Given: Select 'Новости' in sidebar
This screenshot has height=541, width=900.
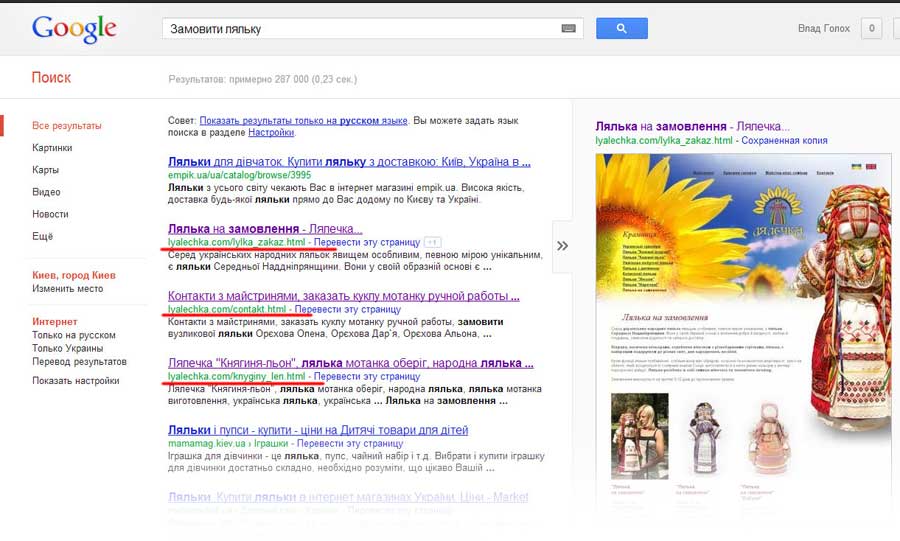Looking at the screenshot, I should 50,214.
